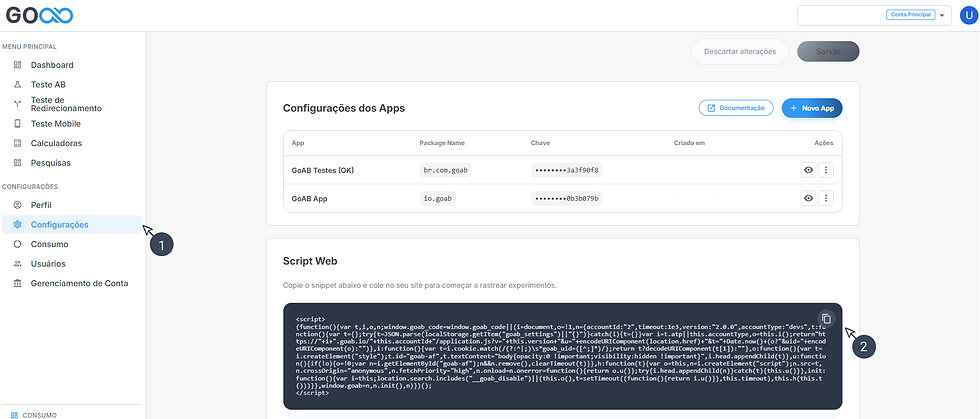
Task: Expand the Conta Principal account dropdown
Action: pos(941,15)
